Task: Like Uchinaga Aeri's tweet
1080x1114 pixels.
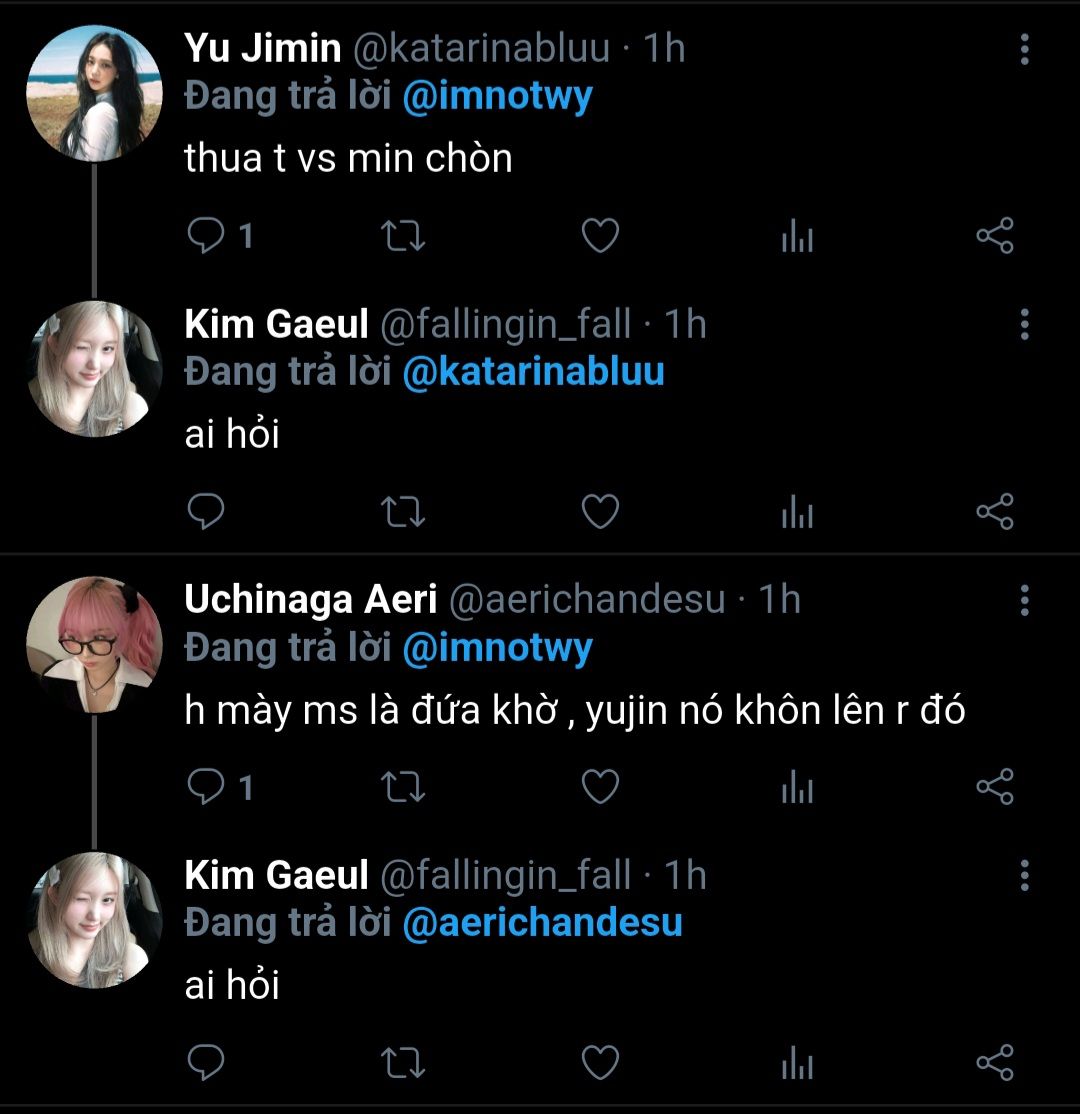Action: click(600, 788)
